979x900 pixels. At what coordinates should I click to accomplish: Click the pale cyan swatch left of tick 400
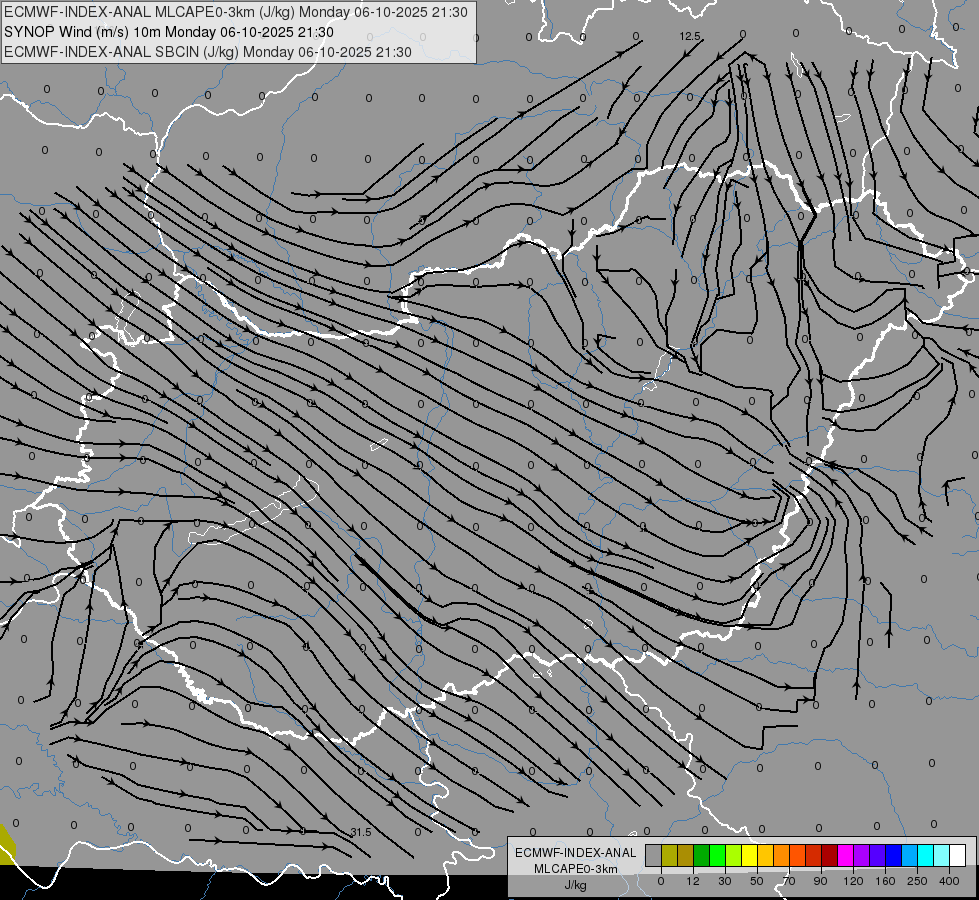coord(942,855)
